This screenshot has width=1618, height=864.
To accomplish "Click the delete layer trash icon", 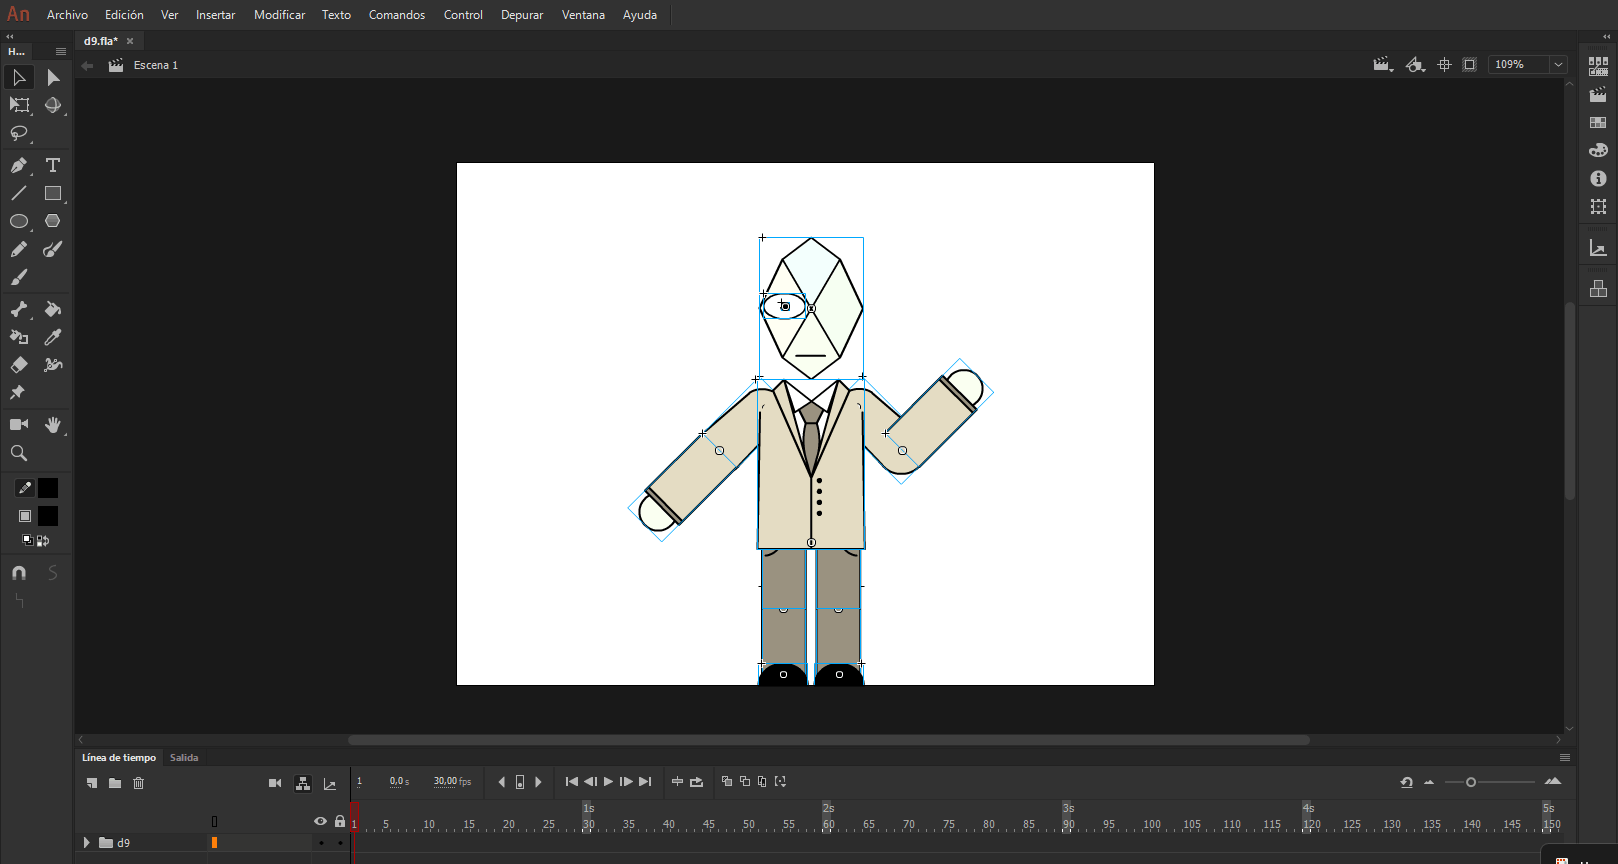I will click(x=139, y=783).
